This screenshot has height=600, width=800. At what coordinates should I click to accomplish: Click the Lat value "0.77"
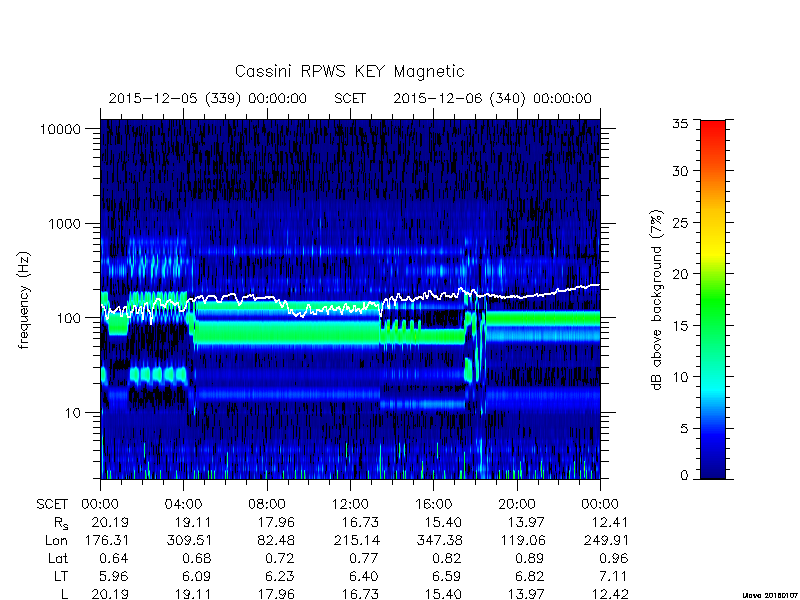click(364, 558)
